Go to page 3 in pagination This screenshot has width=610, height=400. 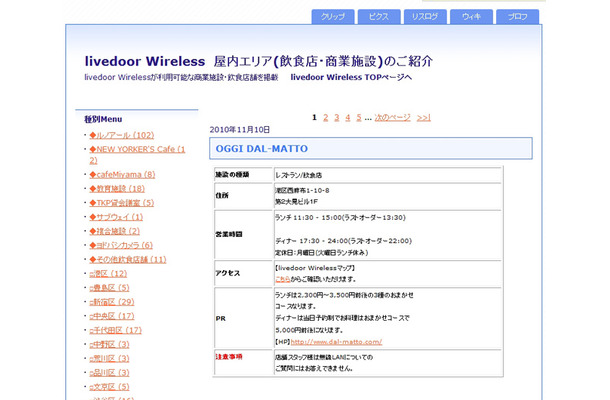(337, 117)
